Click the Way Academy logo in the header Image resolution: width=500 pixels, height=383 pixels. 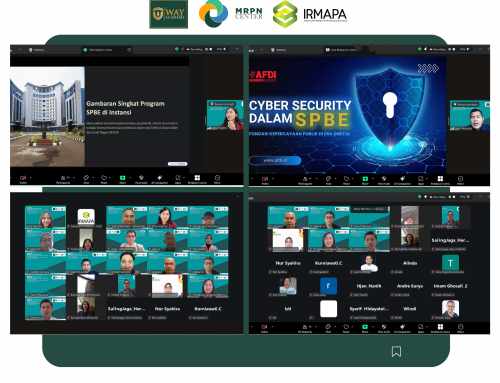click(x=168, y=14)
